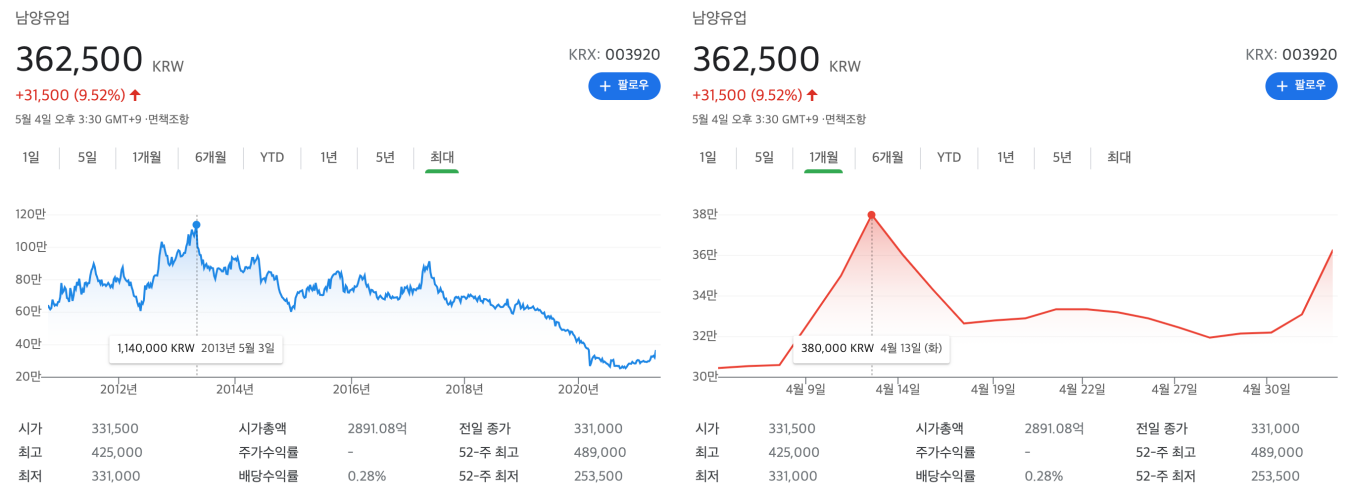1354x500 pixels.
Task: Click the 1,140,000 KRW tooltip on left chart
Action: tap(196, 349)
